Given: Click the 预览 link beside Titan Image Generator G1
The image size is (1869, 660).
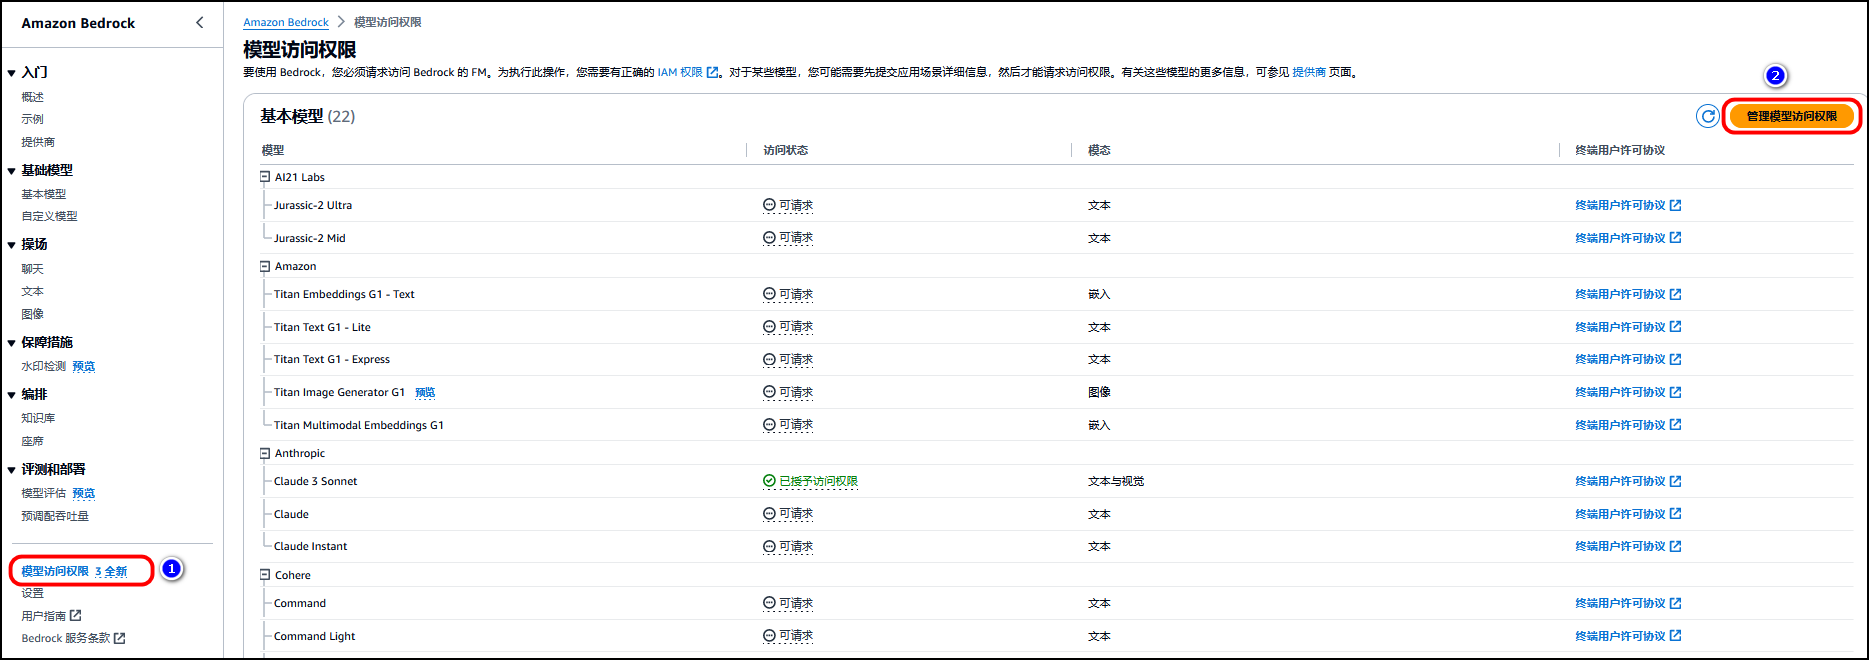Looking at the screenshot, I should [x=425, y=392].
